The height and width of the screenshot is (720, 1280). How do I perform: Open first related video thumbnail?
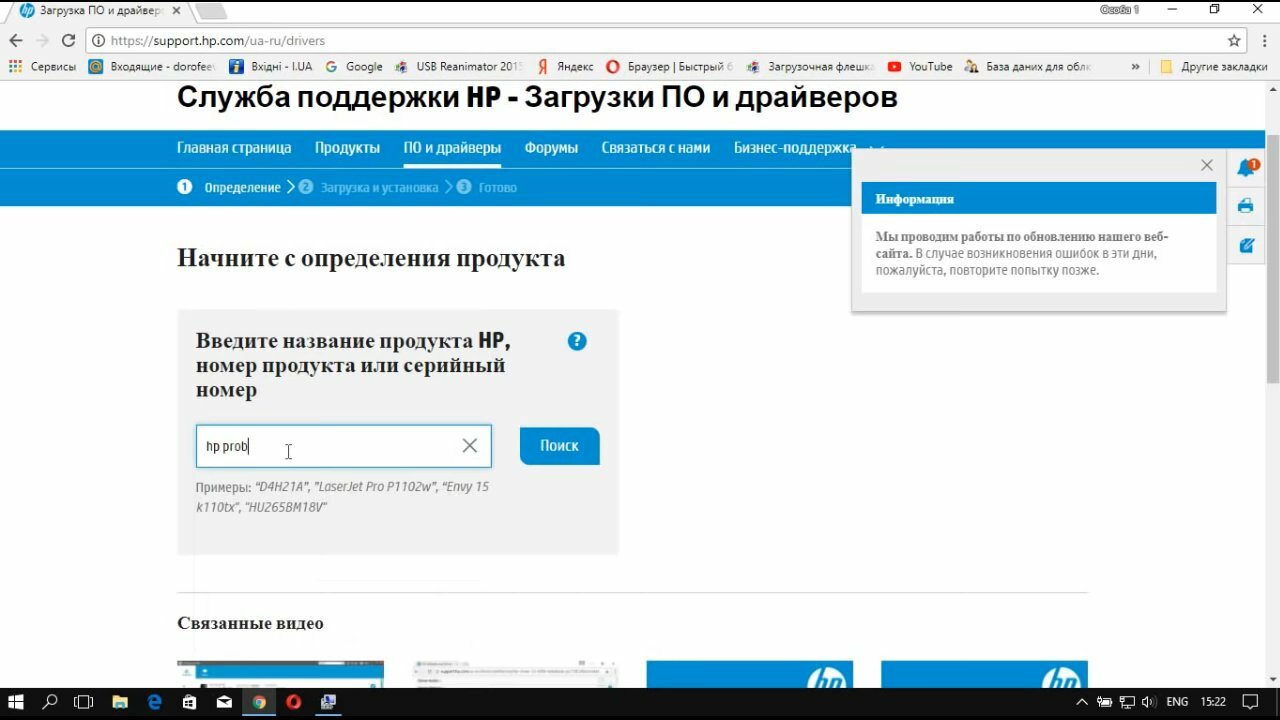click(x=280, y=674)
